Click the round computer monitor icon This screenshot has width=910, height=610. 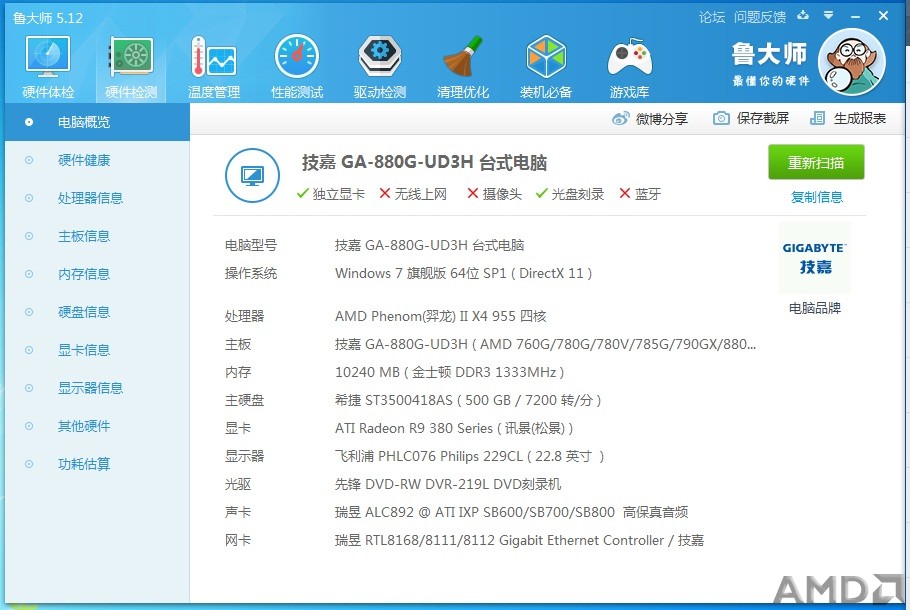coord(252,175)
